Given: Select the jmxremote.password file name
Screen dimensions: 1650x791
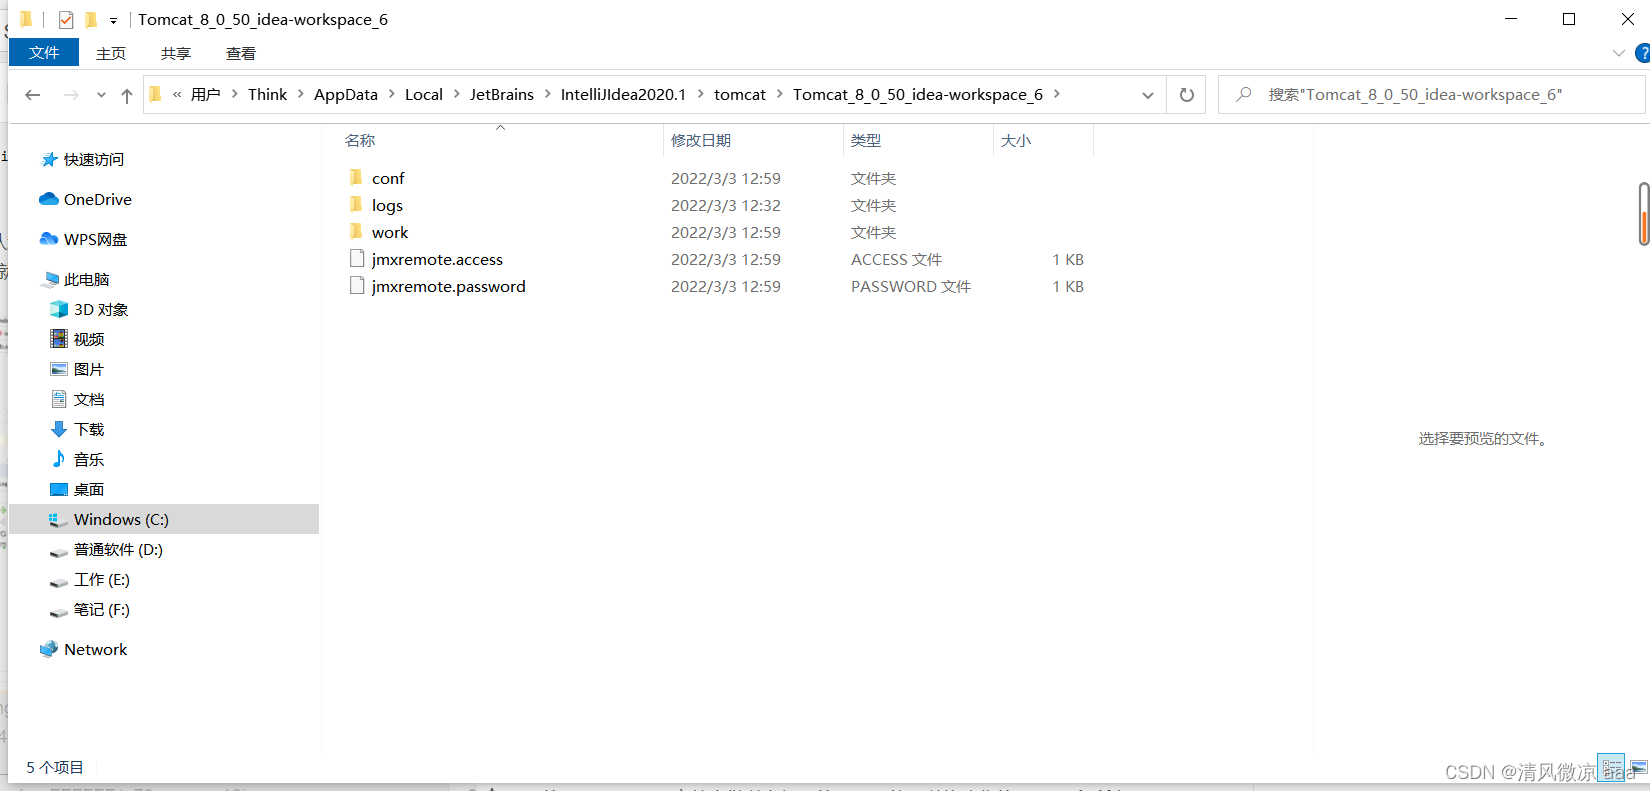Looking at the screenshot, I should click(x=448, y=286).
